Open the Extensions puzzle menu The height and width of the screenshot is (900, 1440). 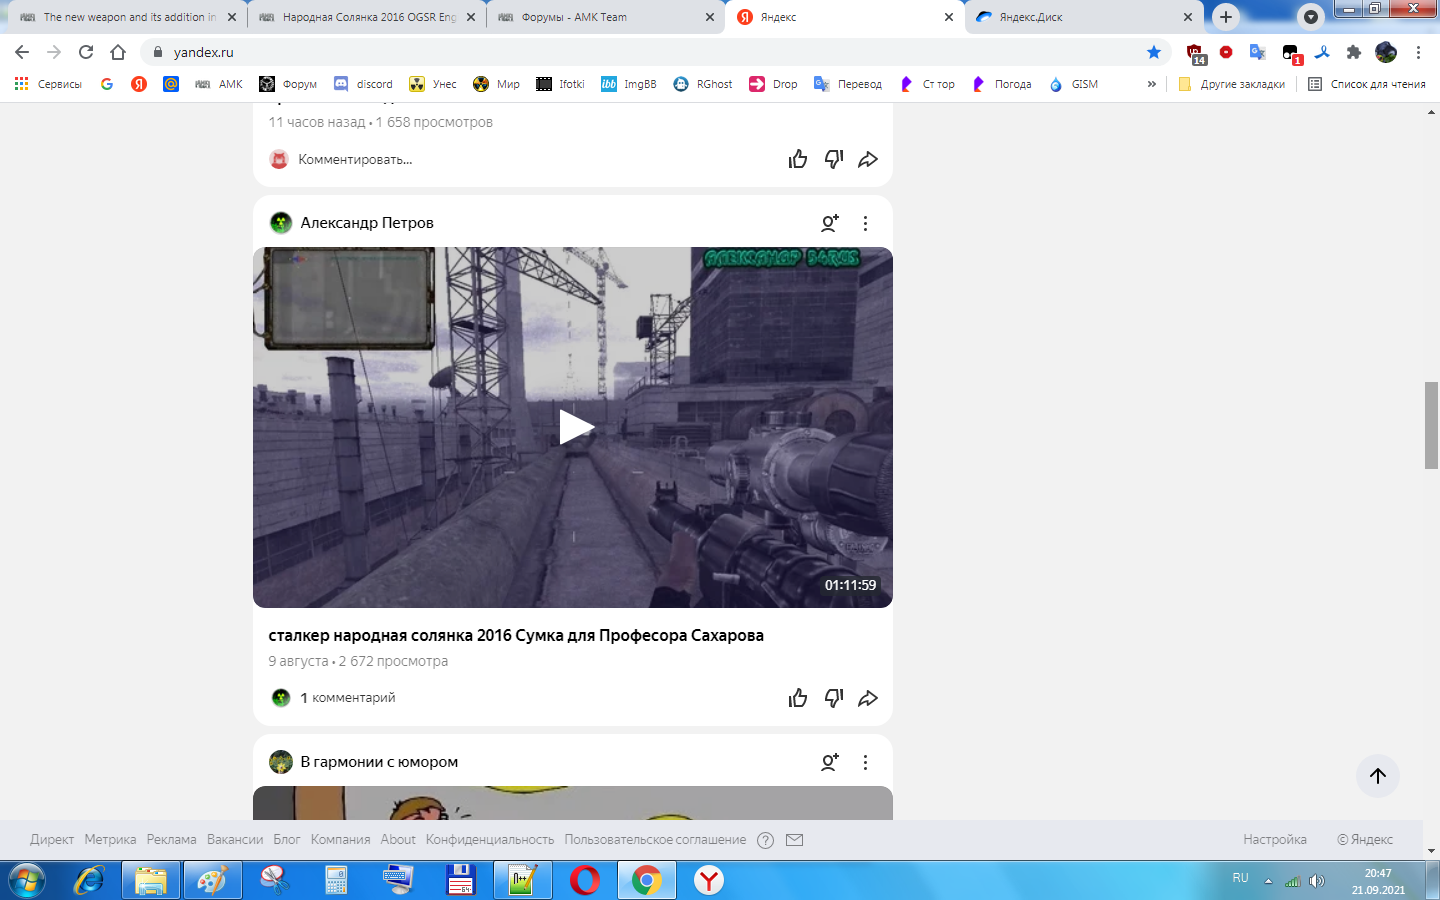tap(1354, 52)
